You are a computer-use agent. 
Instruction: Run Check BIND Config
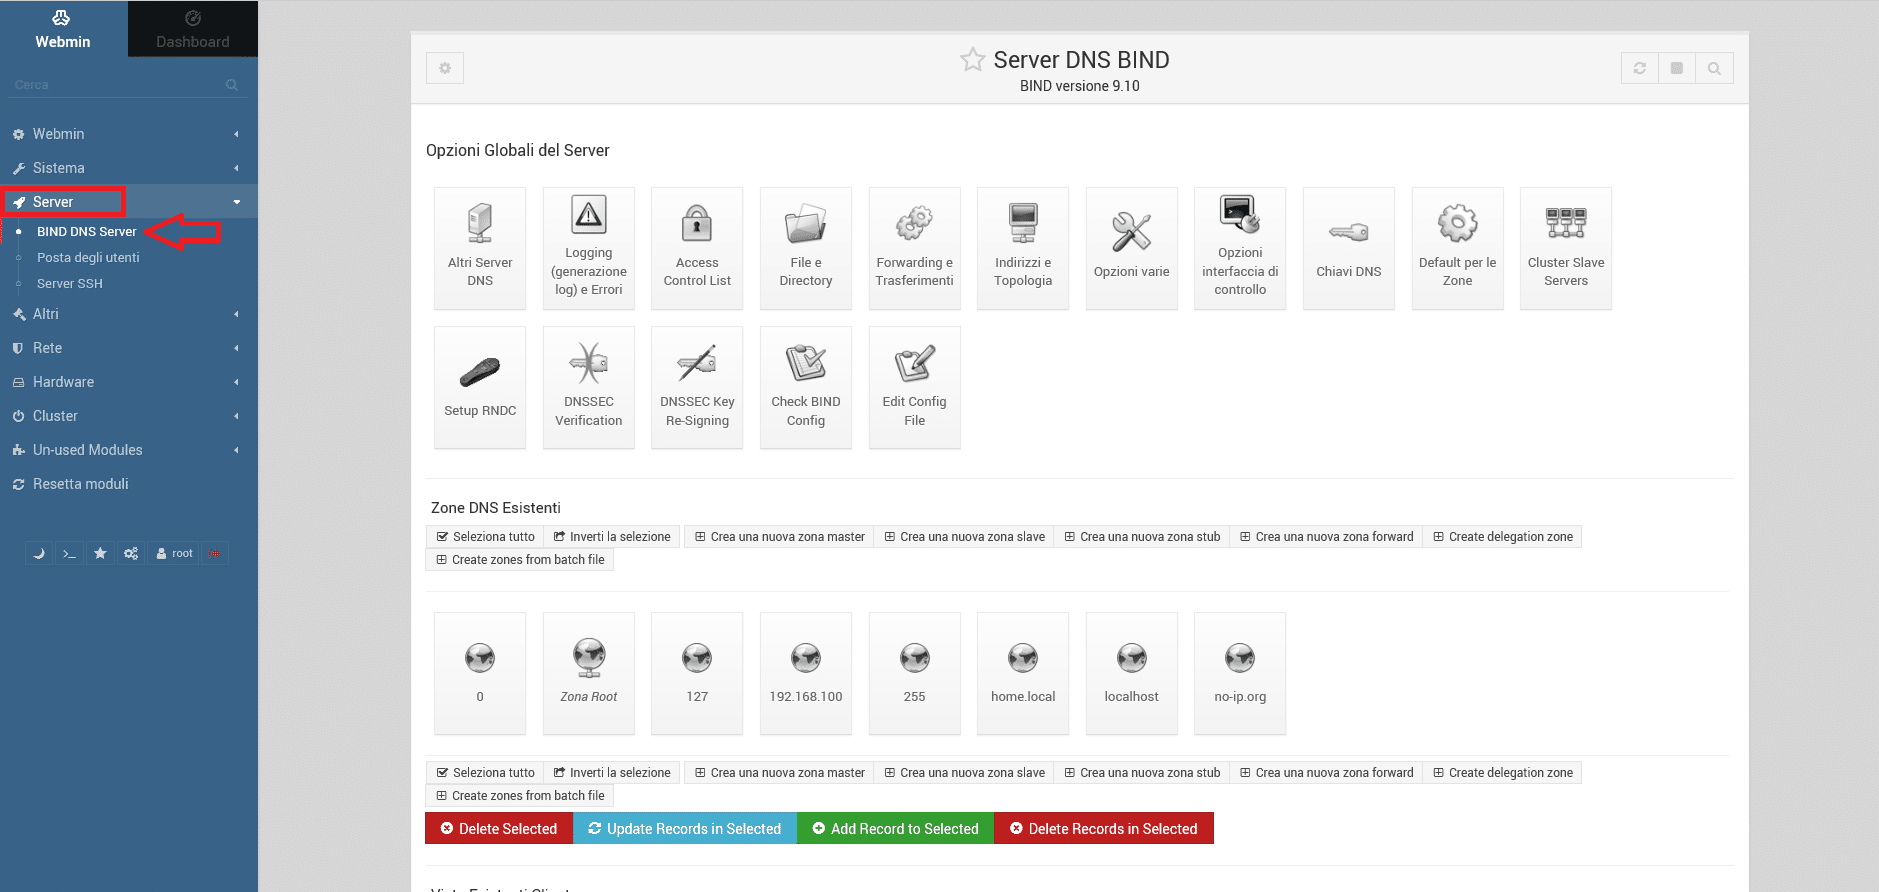pyautogui.click(x=806, y=387)
